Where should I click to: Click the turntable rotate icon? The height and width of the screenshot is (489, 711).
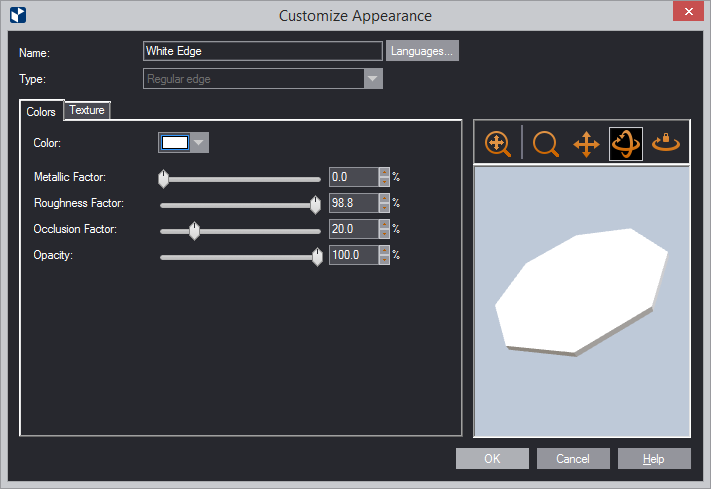coord(666,143)
